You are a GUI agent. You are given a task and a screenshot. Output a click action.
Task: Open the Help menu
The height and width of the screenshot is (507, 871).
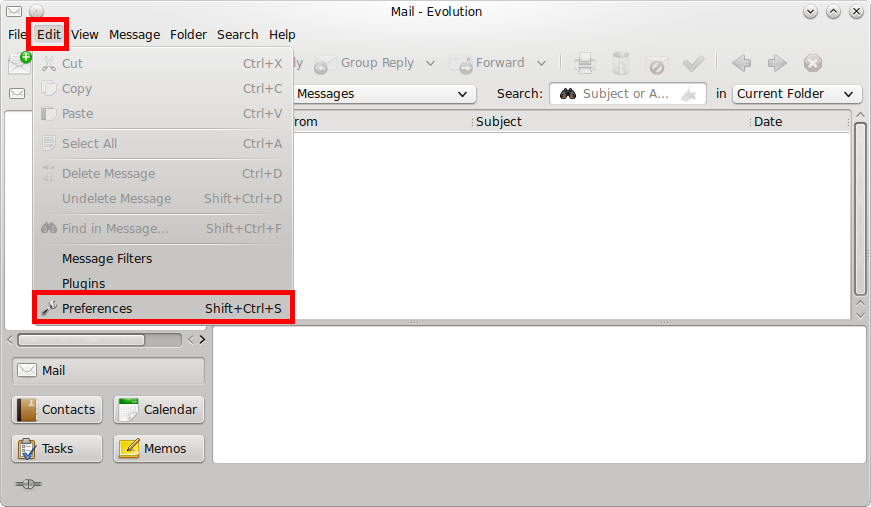[282, 34]
